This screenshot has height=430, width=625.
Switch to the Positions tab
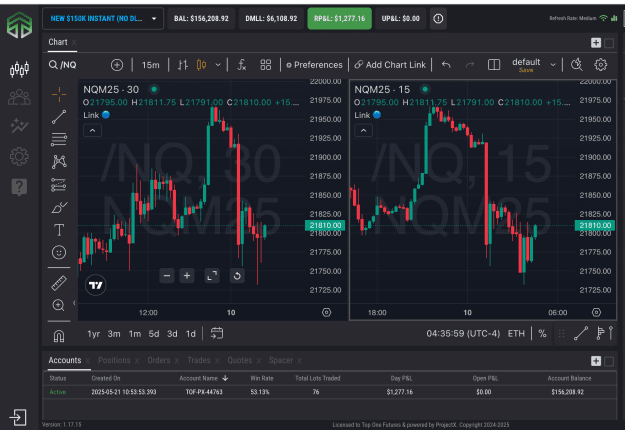click(114, 360)
